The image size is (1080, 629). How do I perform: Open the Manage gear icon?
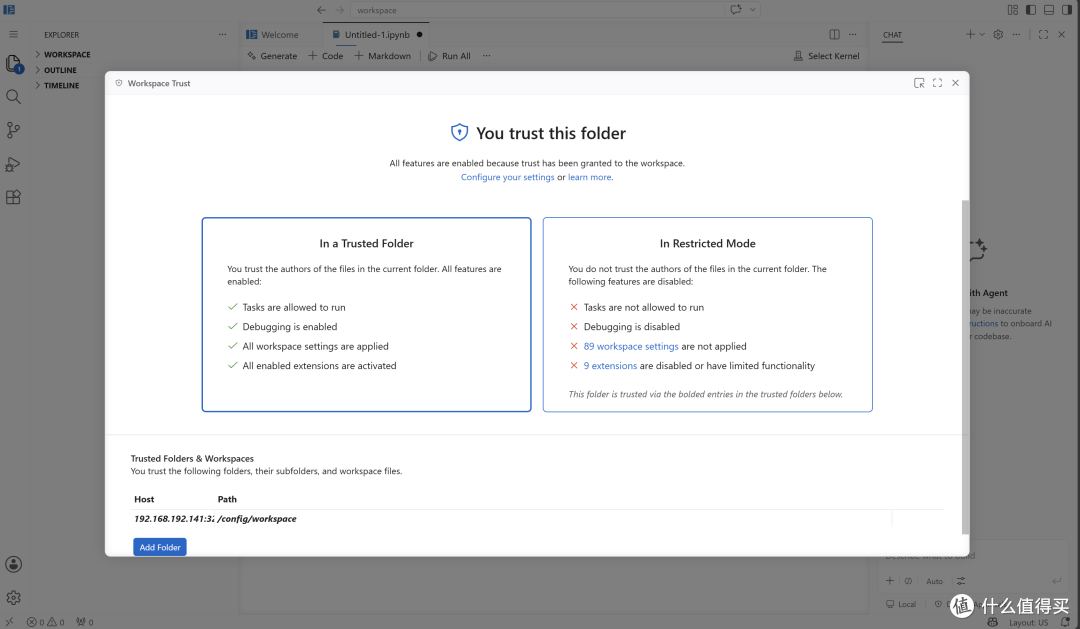coord(13,597)
